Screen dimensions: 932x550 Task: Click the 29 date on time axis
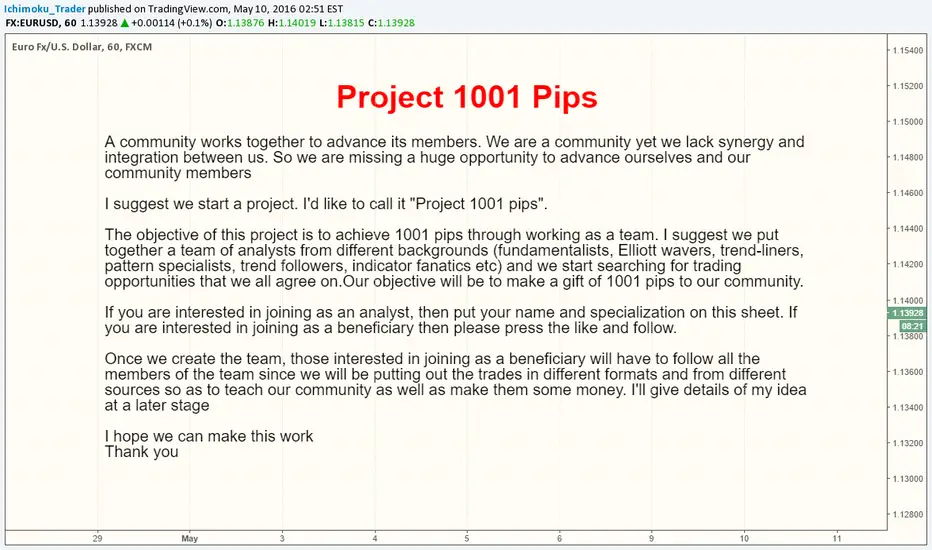point(97,538)
